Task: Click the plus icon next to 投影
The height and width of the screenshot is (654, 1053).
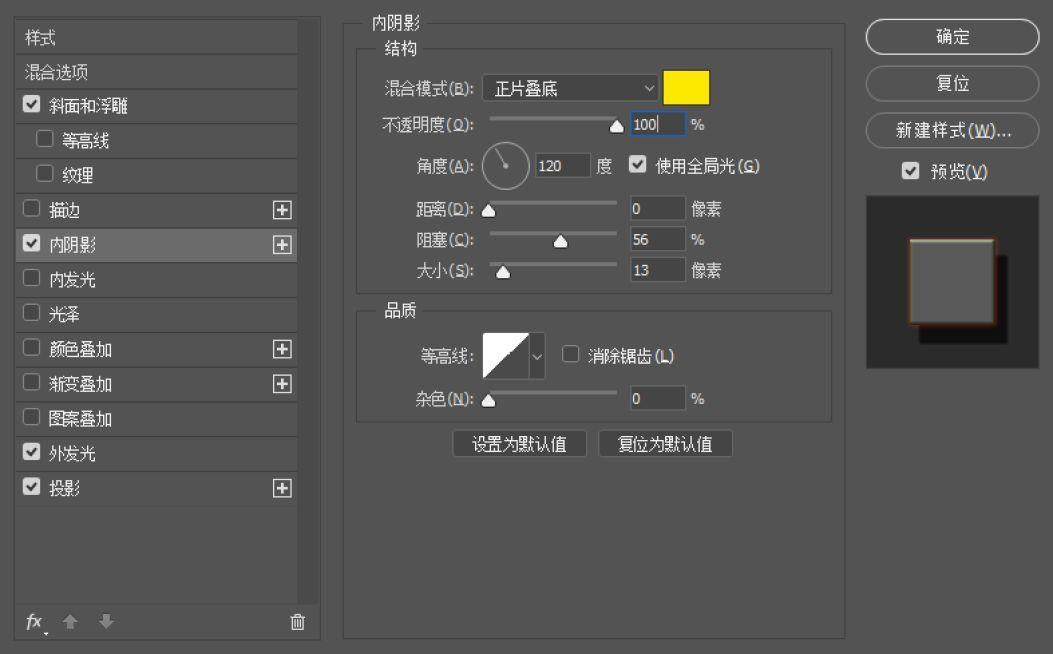Action: [281, 487]
